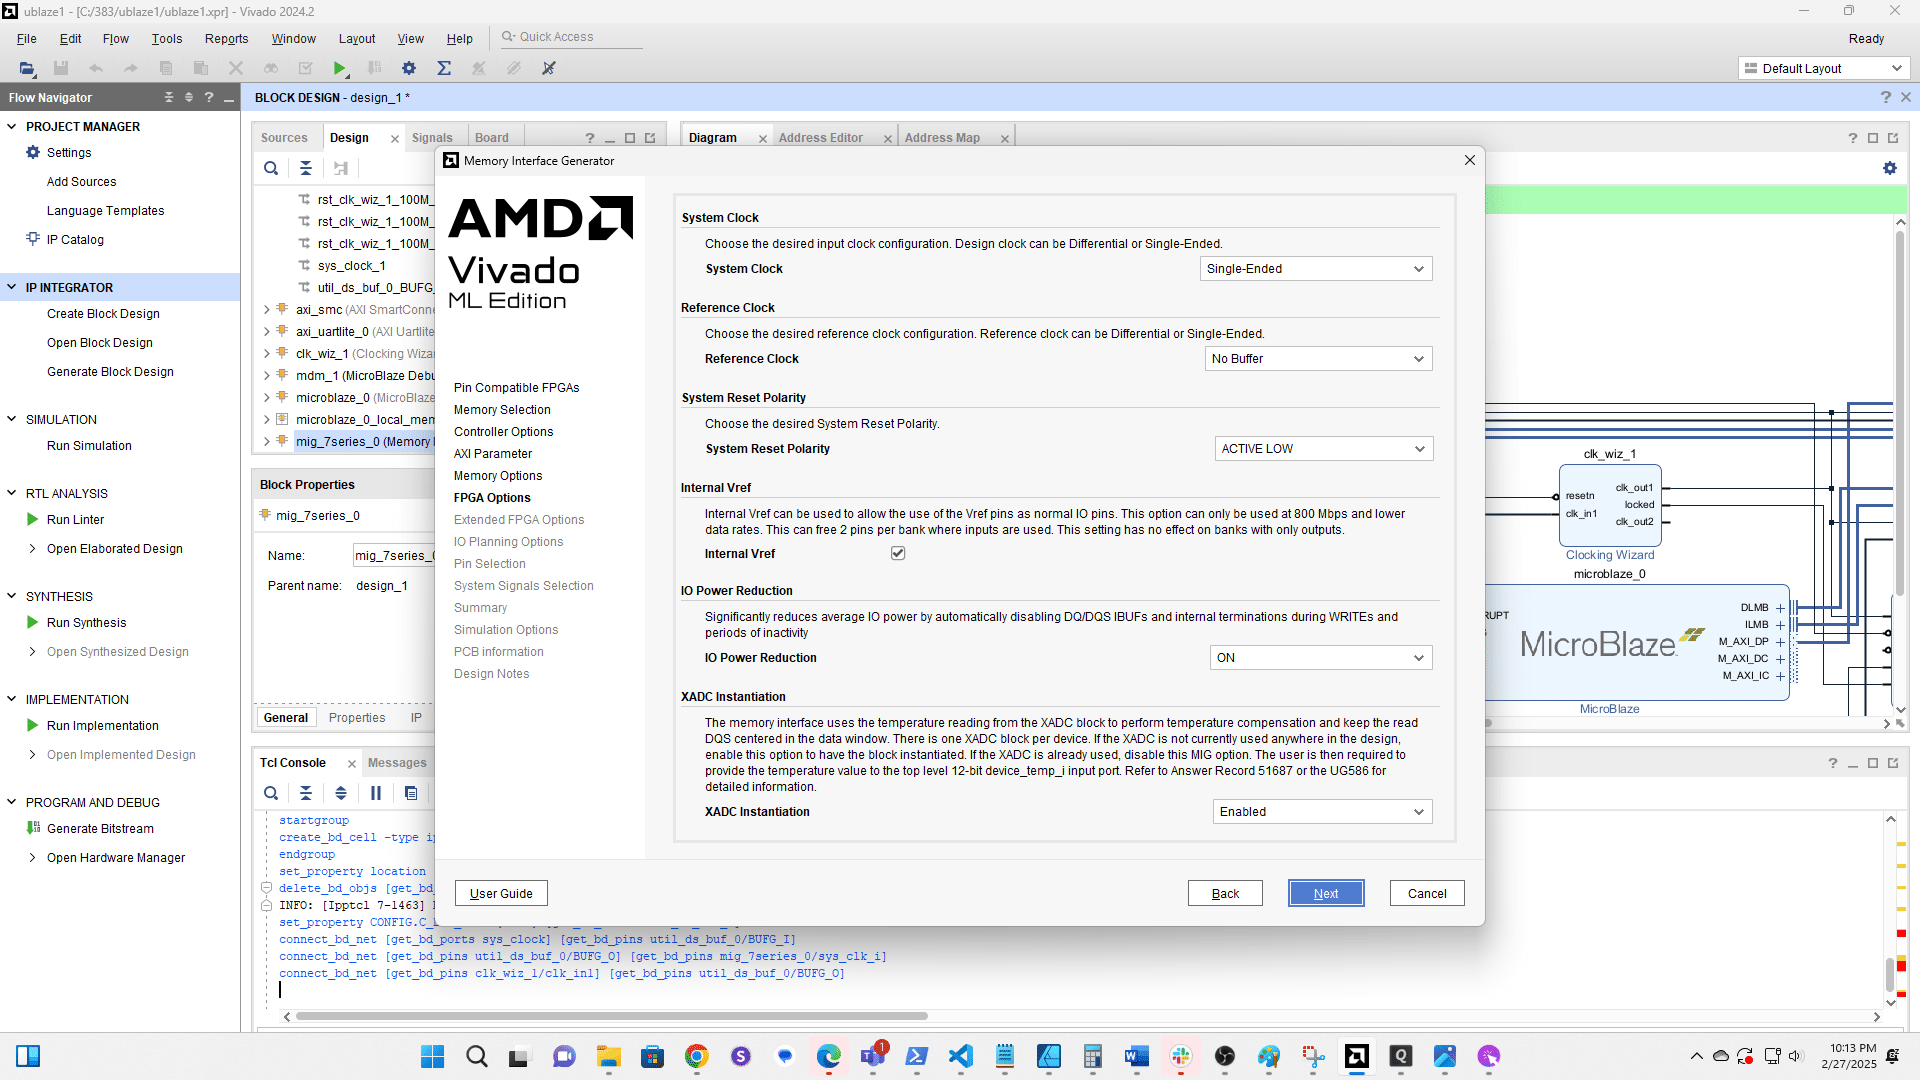Viewport: 1920px width, 1080px height.
Task: Click the Collapse All icon in the Design panel
Action: click(306, 168)
